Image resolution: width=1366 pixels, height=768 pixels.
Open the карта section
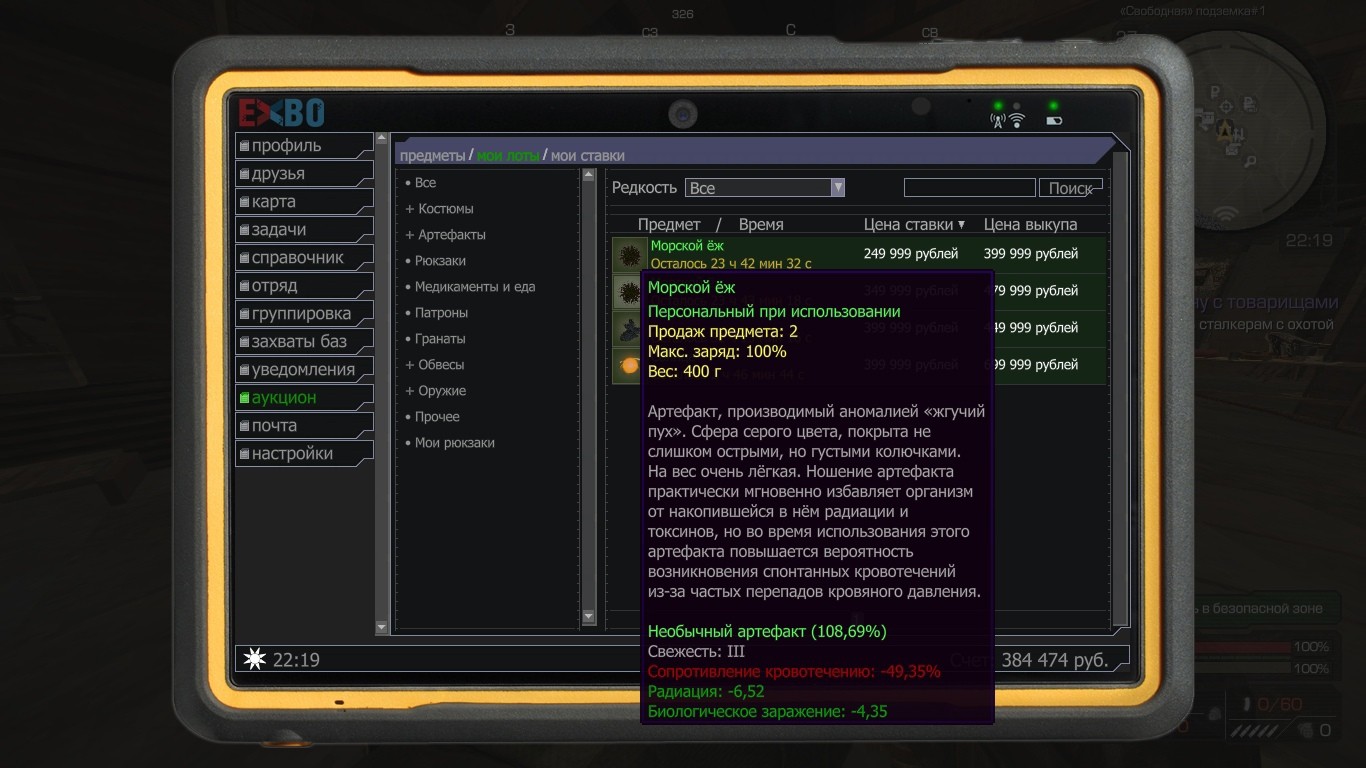pos(304,202)
